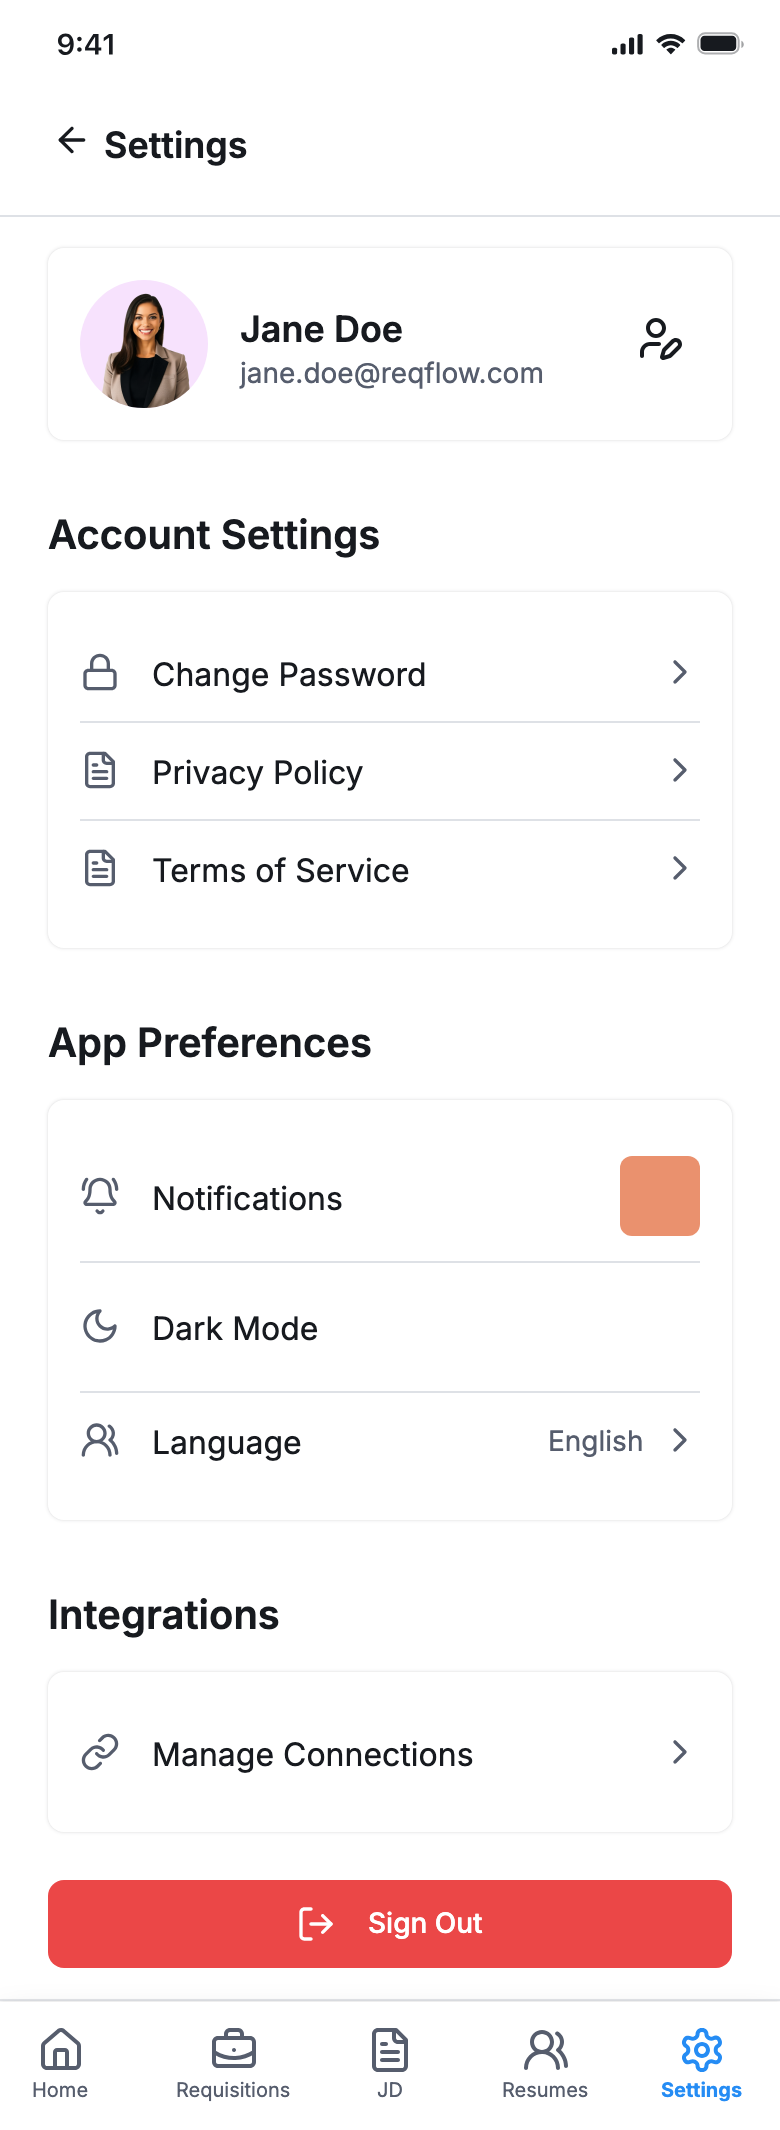Go to the Resumes tab
The image size is (780, 2130).
[x=545, y=2064]
